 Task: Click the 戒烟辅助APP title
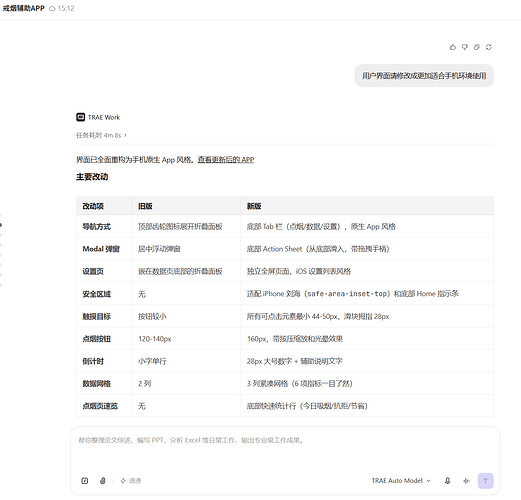tap(23, 8)
